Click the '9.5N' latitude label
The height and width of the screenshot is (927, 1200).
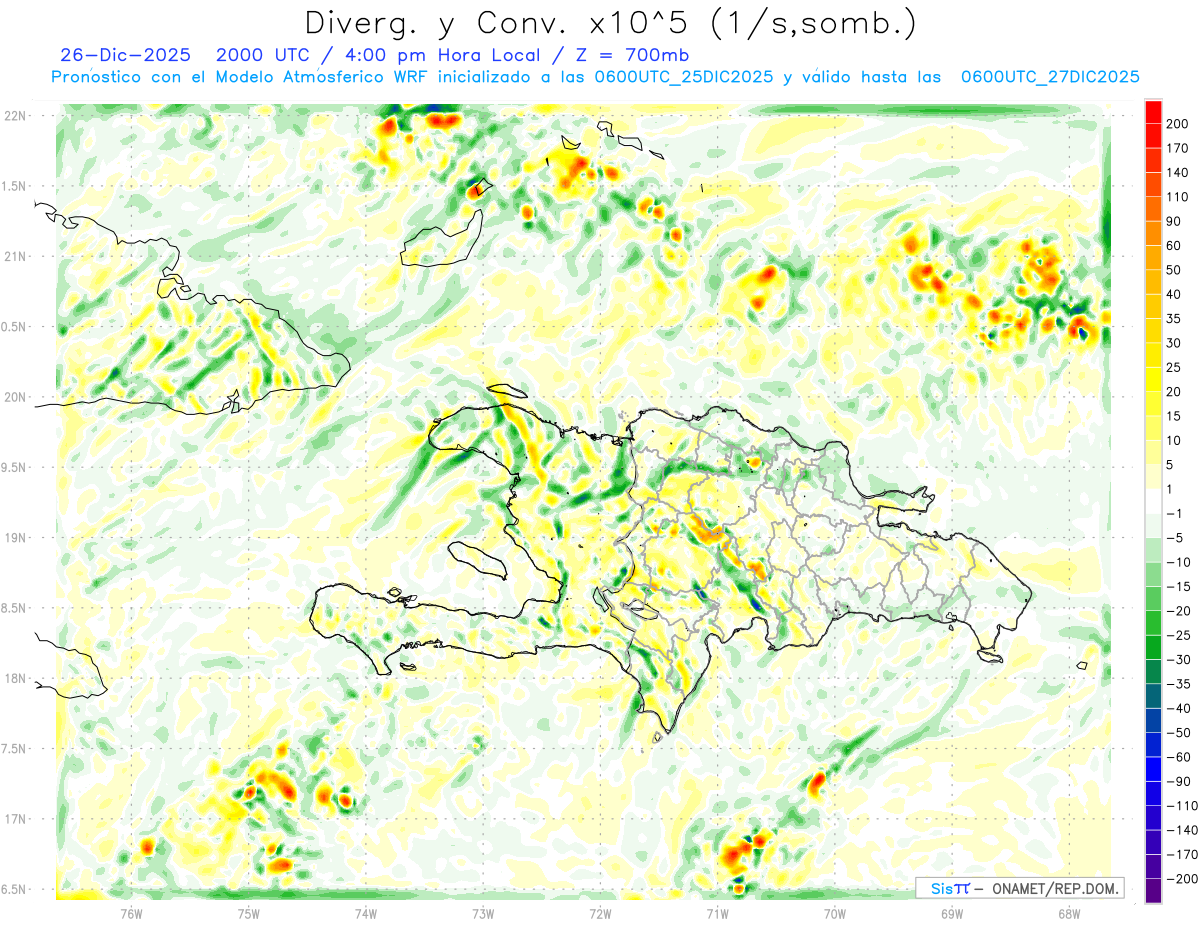click(14, 468)
